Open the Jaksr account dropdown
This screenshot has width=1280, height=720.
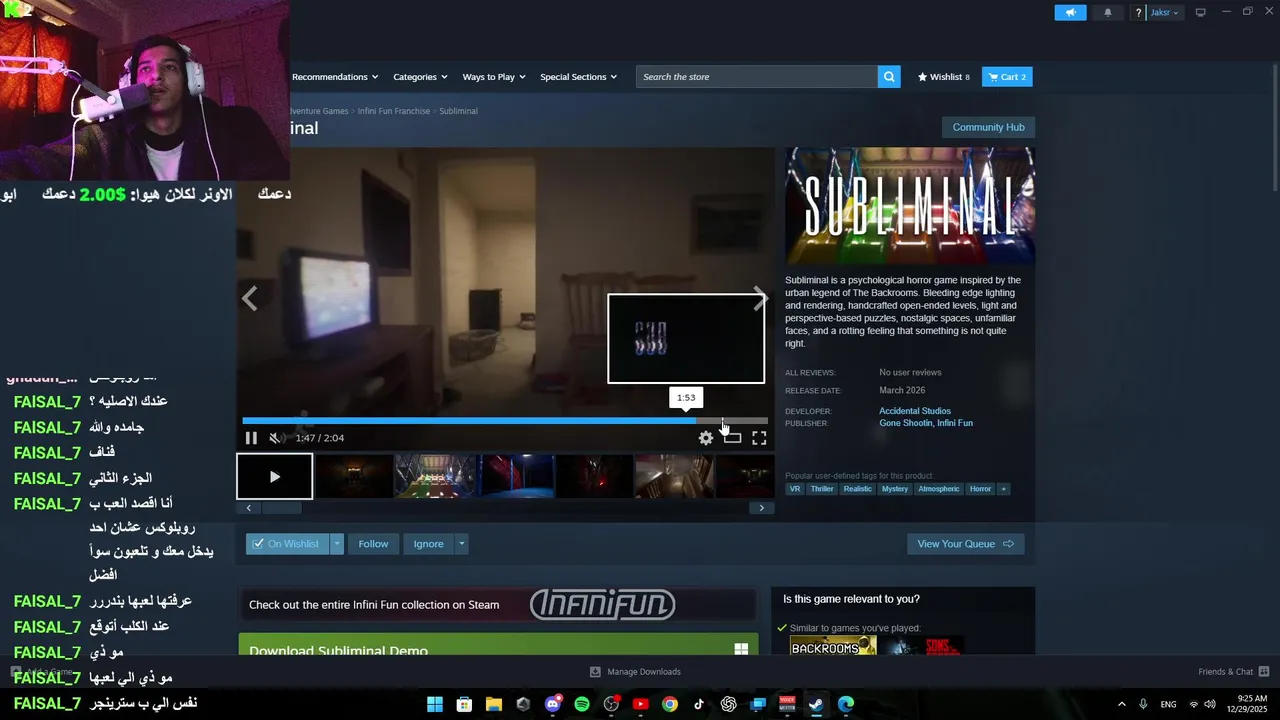point(1164,13)
